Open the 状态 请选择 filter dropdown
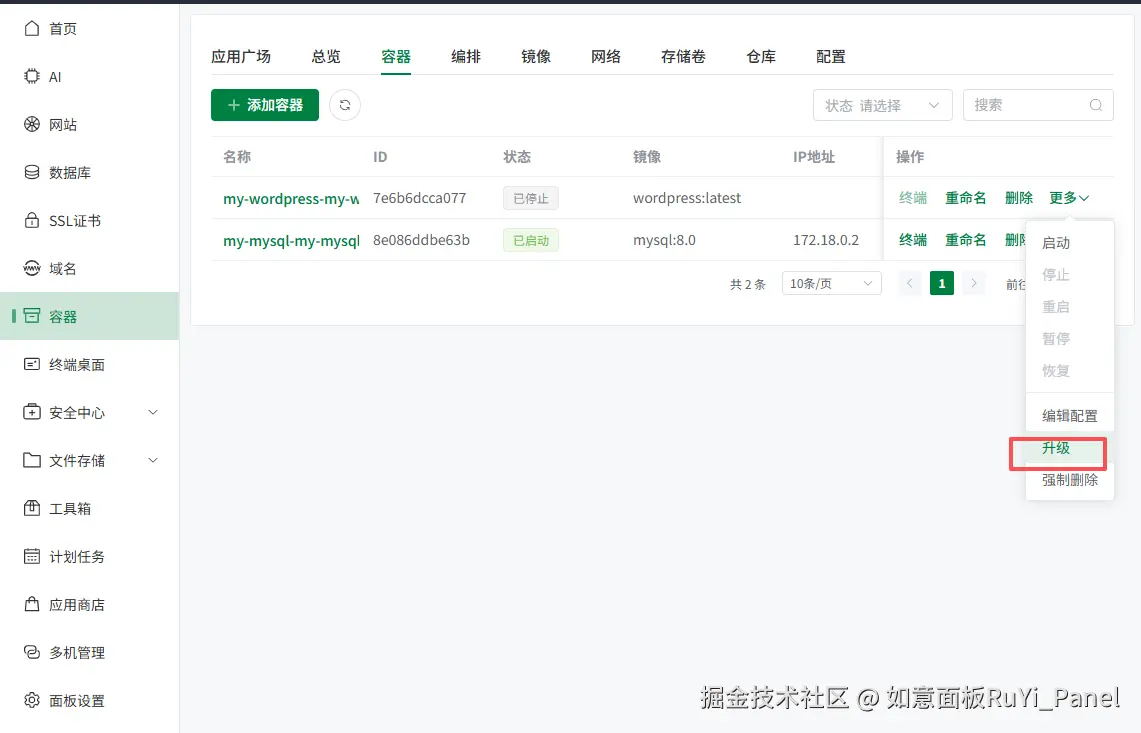Viewport: 1141px width, 733px height. point(883,106)
